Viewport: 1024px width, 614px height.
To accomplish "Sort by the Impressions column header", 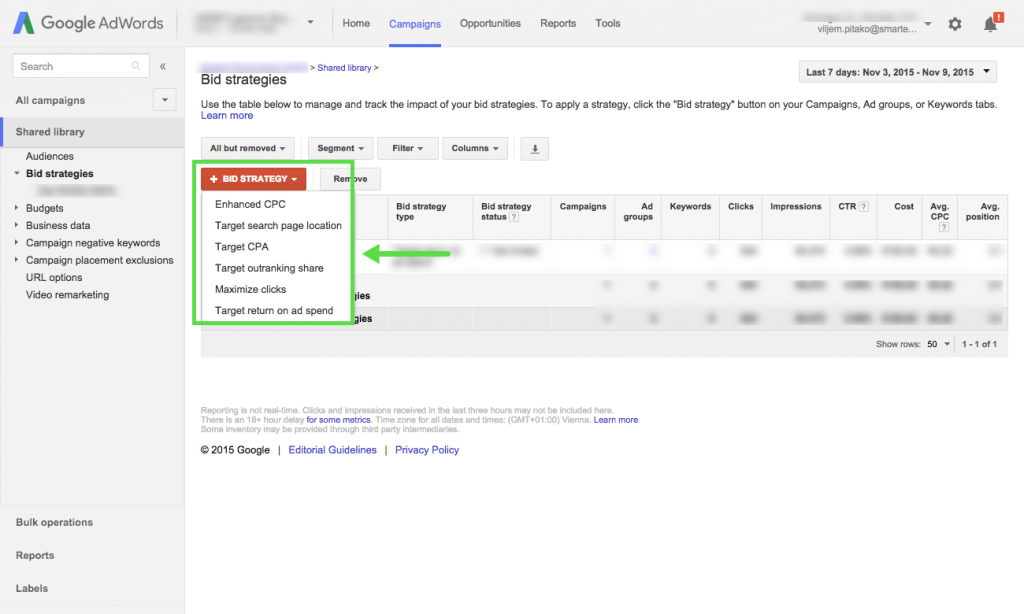I will [x=795, y=206].
